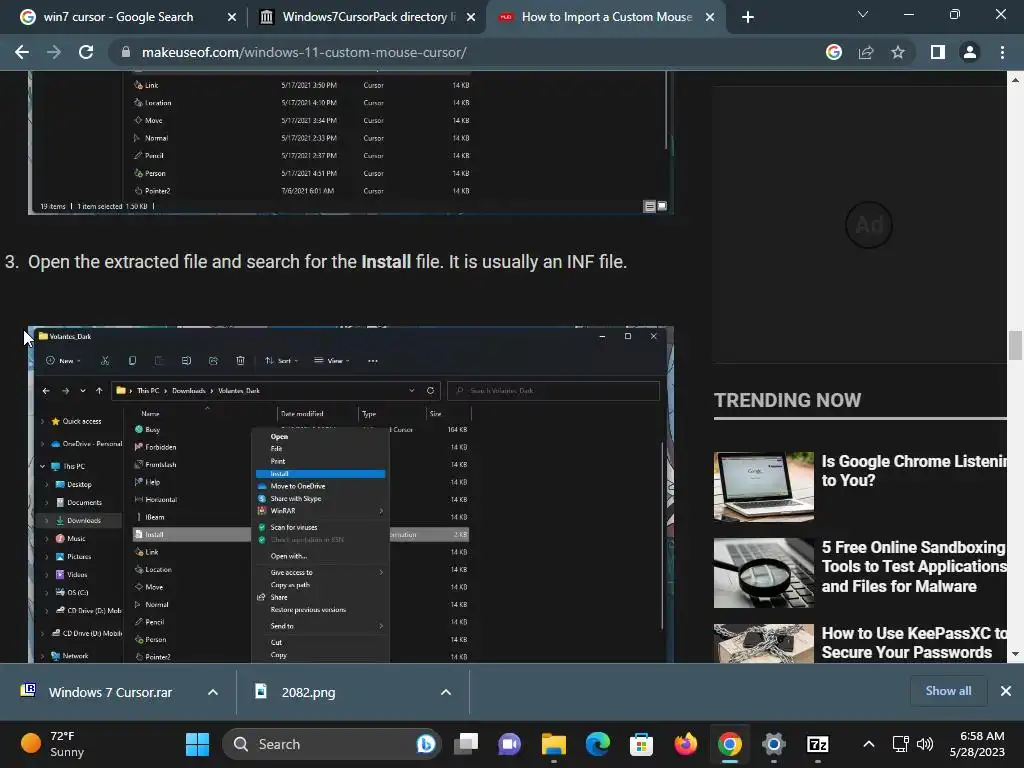Image resolution: width=1024 pixels, height=768 pixels.
Task: Click the chained phone thumbnail
Action: (x=763, y=643)
